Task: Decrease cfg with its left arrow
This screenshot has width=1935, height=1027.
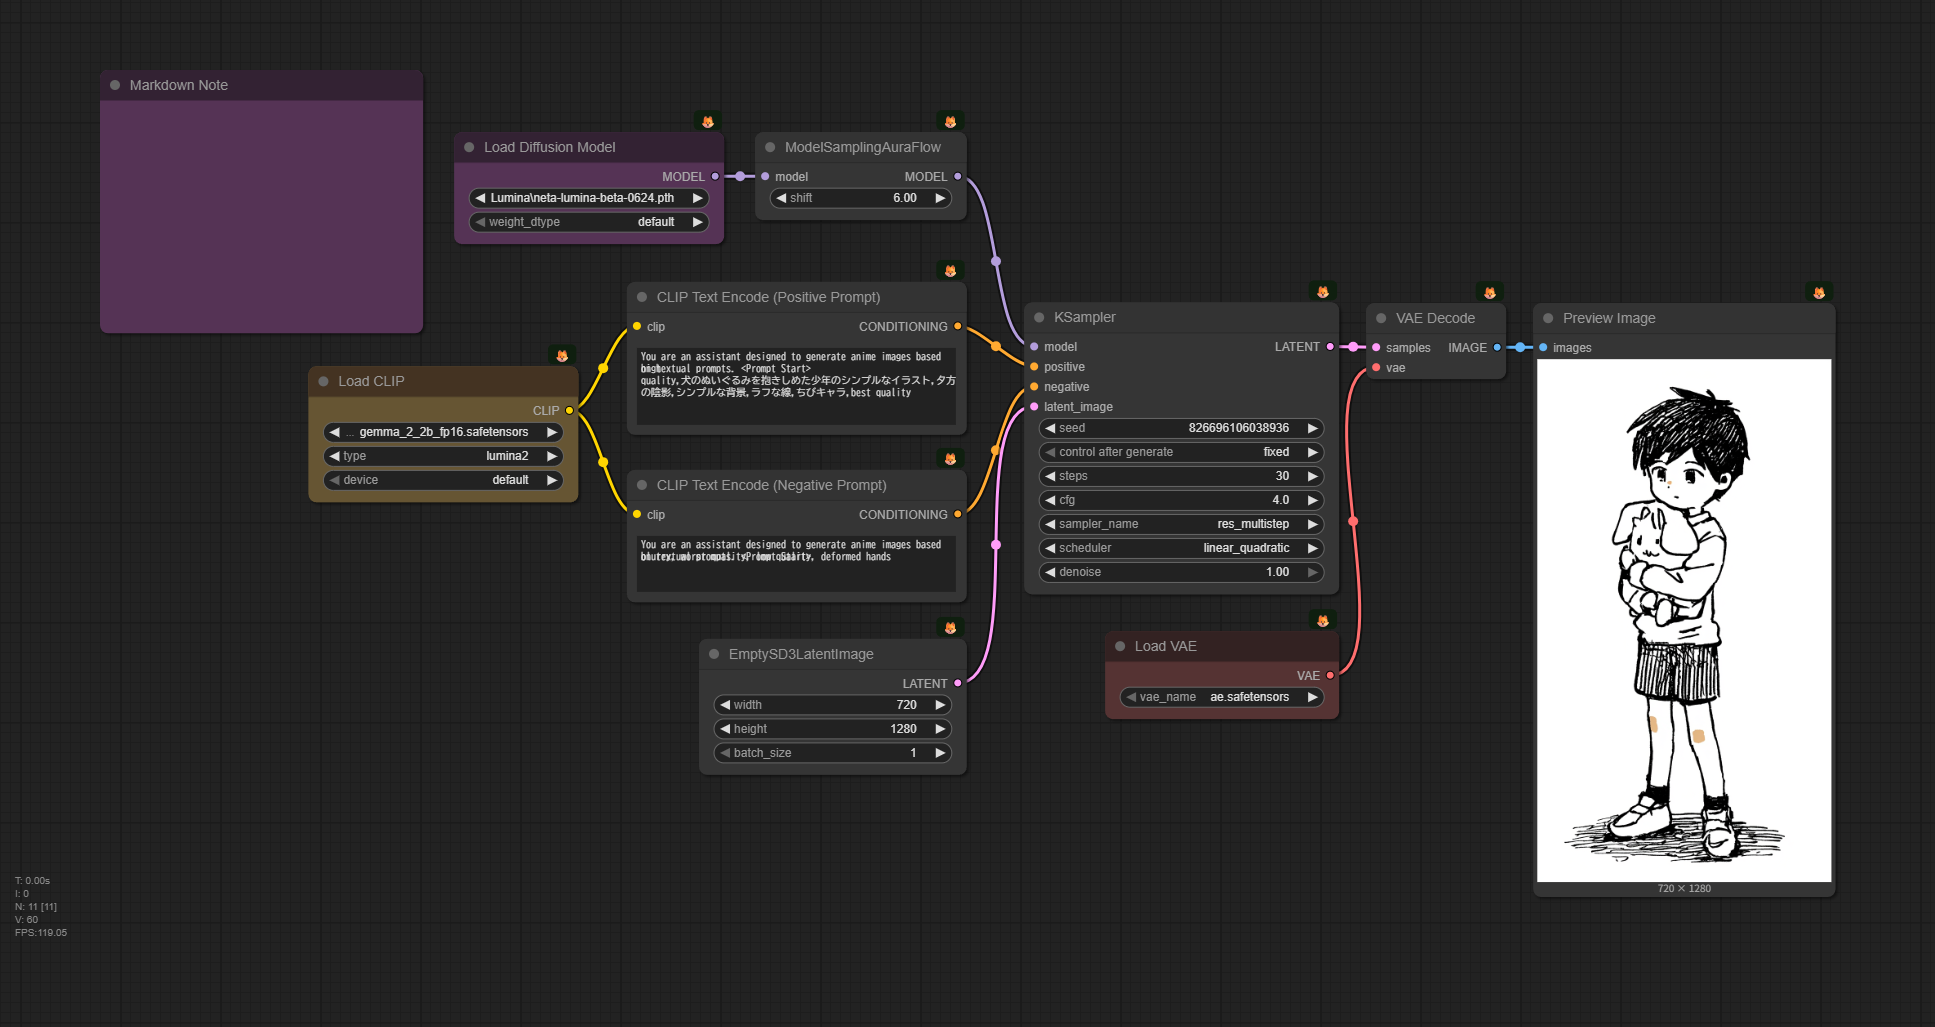Action: click(x=1050, y=500)
